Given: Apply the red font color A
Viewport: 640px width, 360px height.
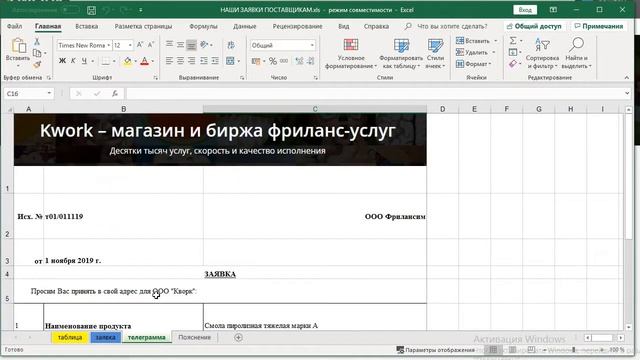Looking at the screenshot, I should coord(144,61).
